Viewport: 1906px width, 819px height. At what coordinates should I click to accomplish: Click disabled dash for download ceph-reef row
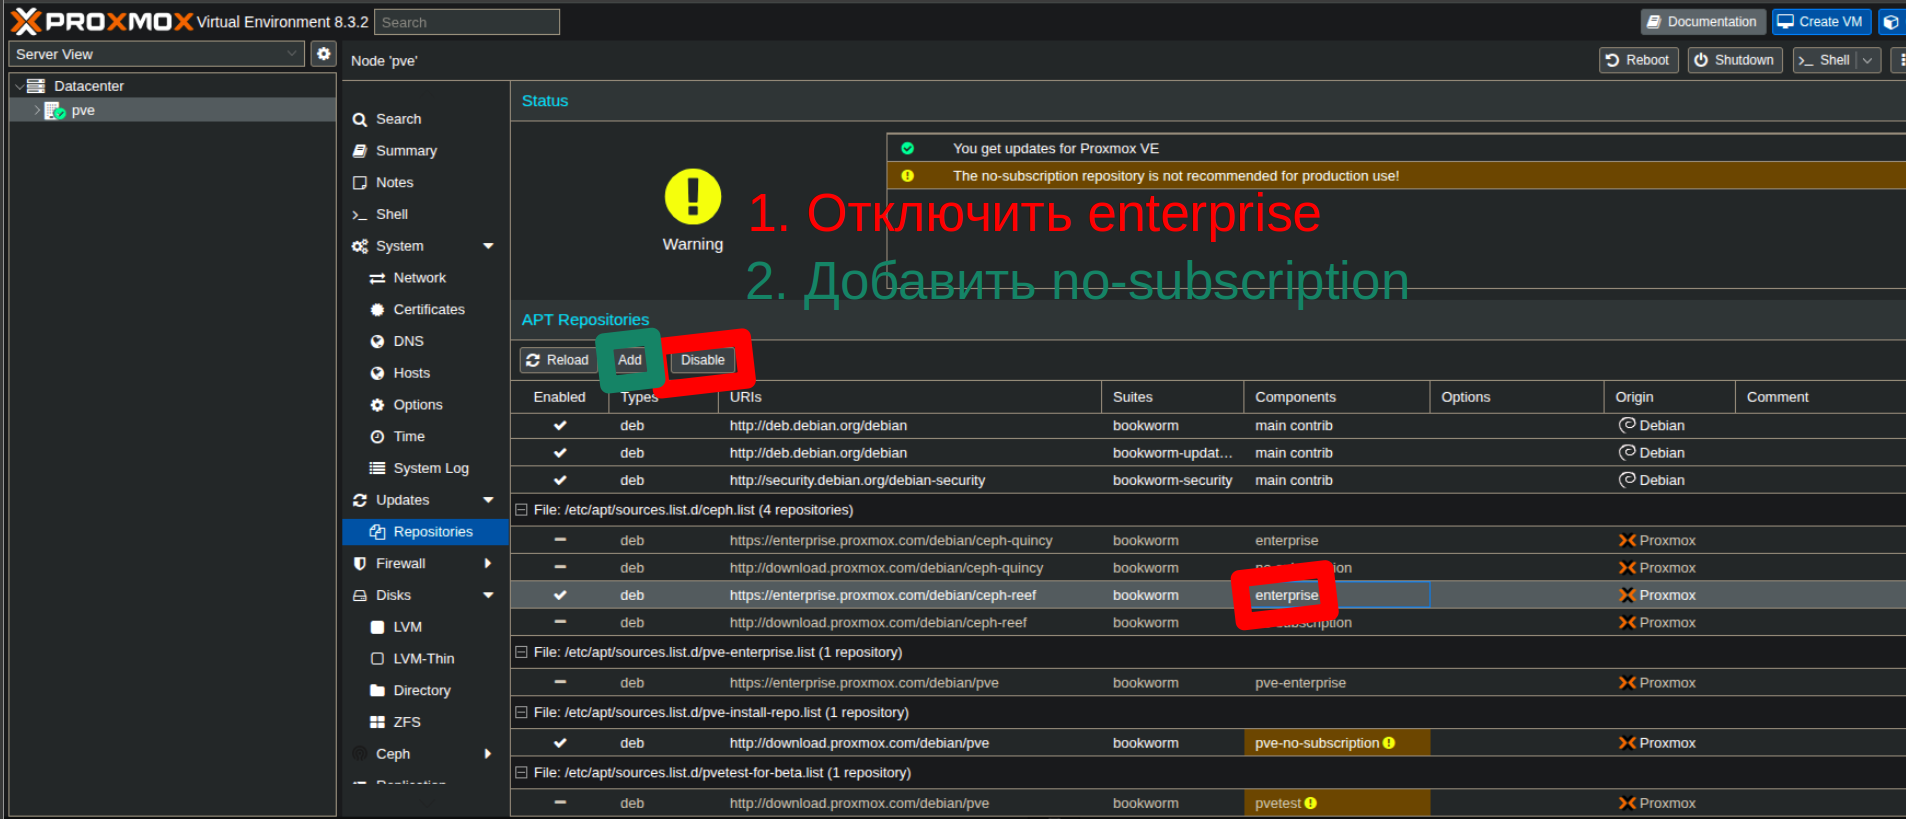coord(560,622)
